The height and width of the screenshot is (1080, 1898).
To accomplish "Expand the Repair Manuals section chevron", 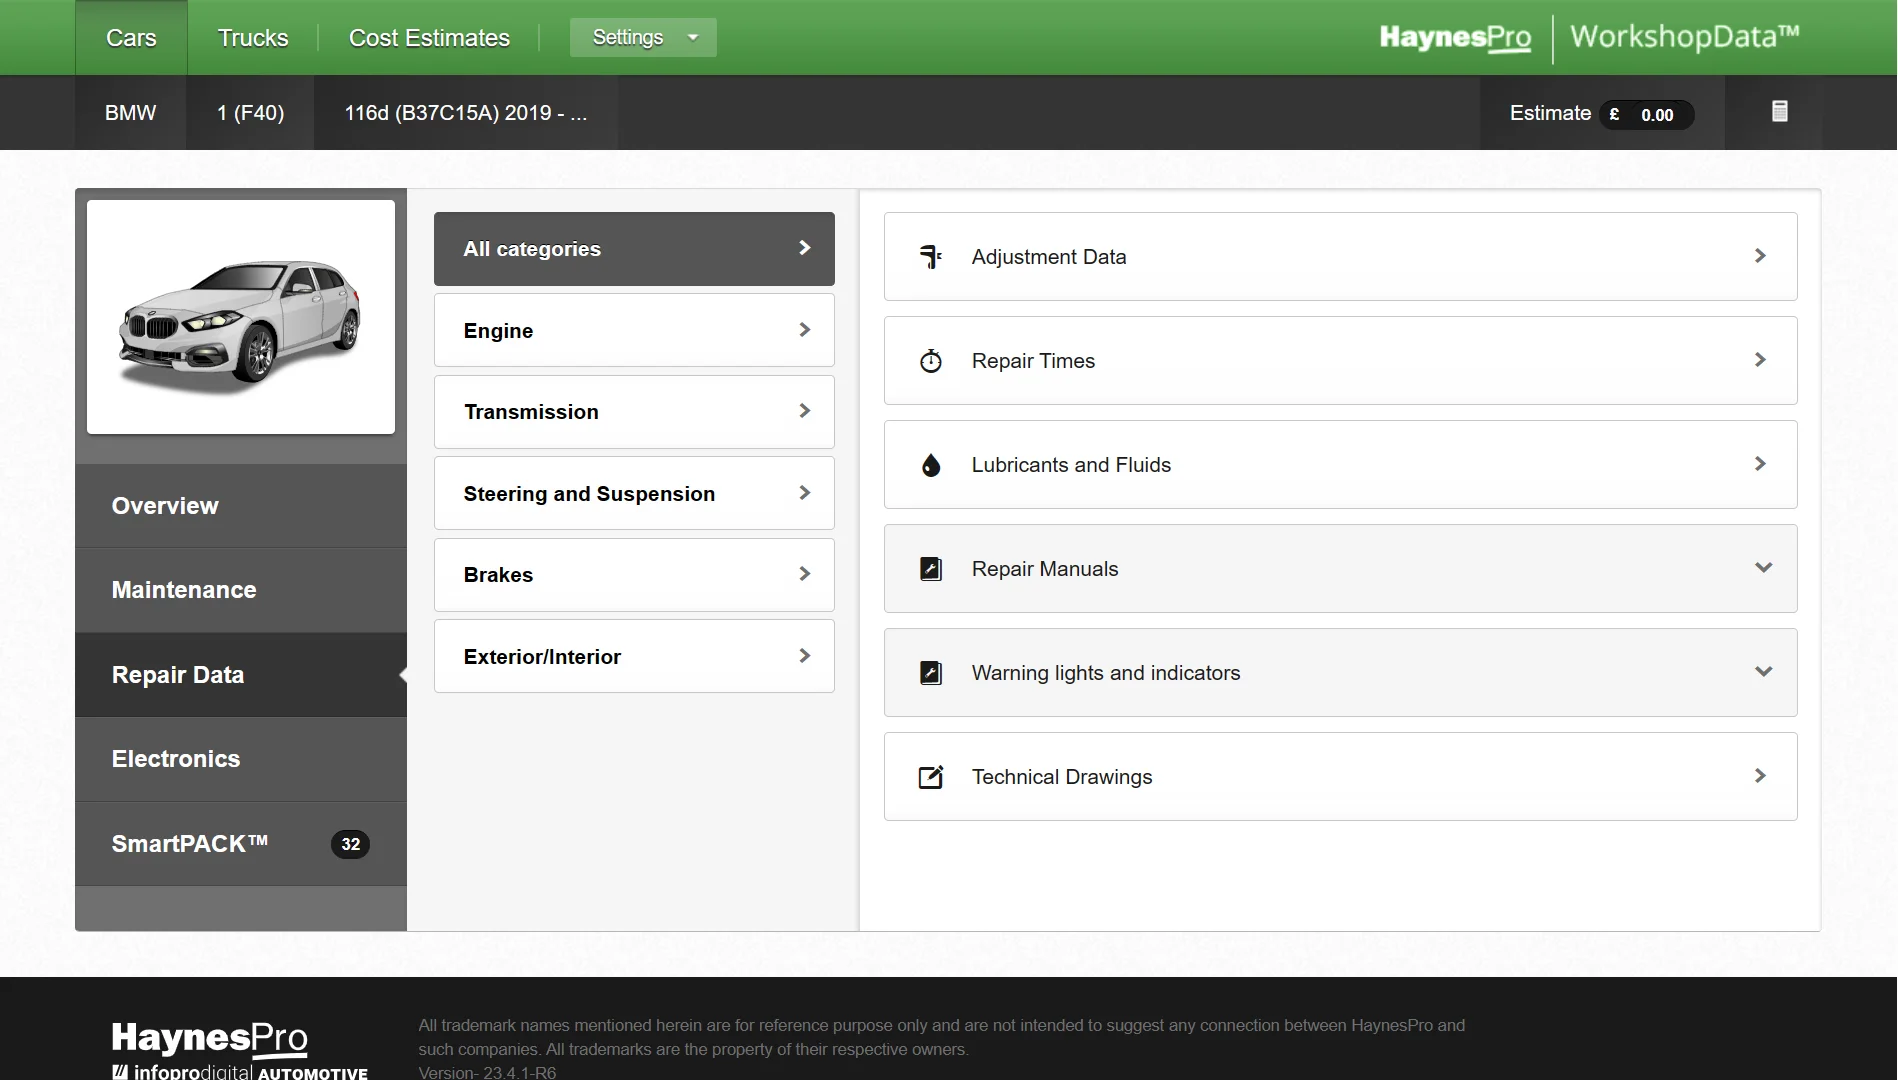I will (1763, 568).
